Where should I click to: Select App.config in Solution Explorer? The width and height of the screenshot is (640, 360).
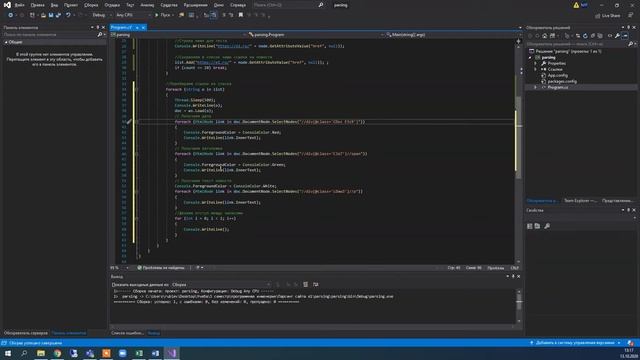coord(557,75)
